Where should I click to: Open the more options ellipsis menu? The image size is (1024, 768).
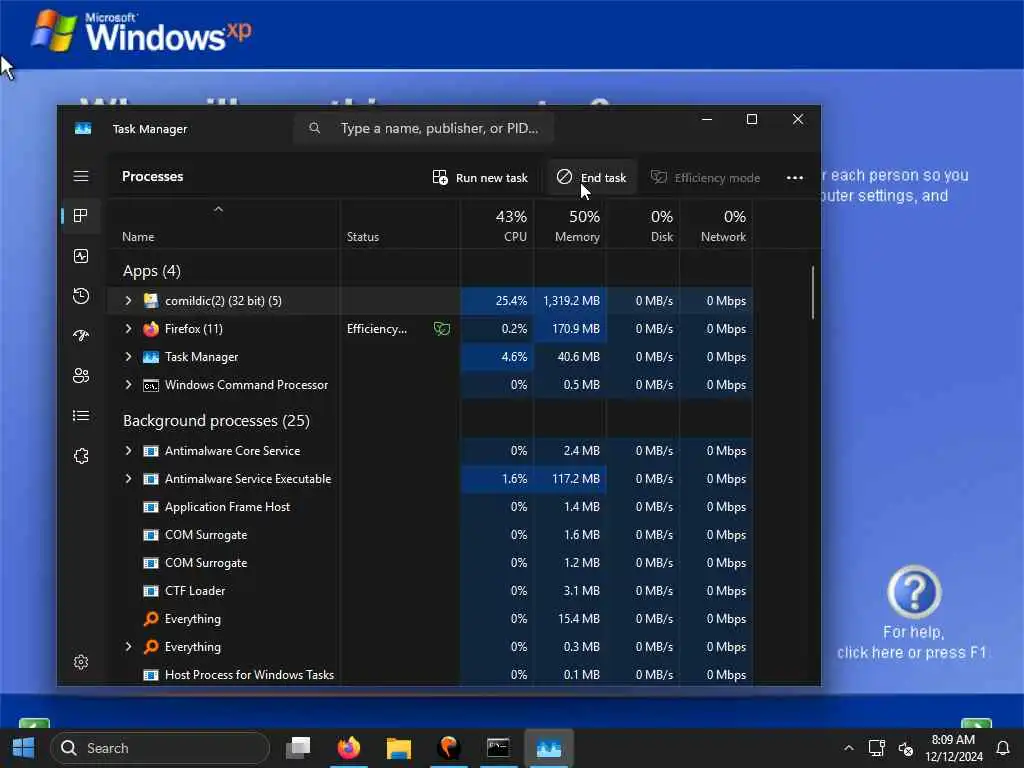click(795, 178)
